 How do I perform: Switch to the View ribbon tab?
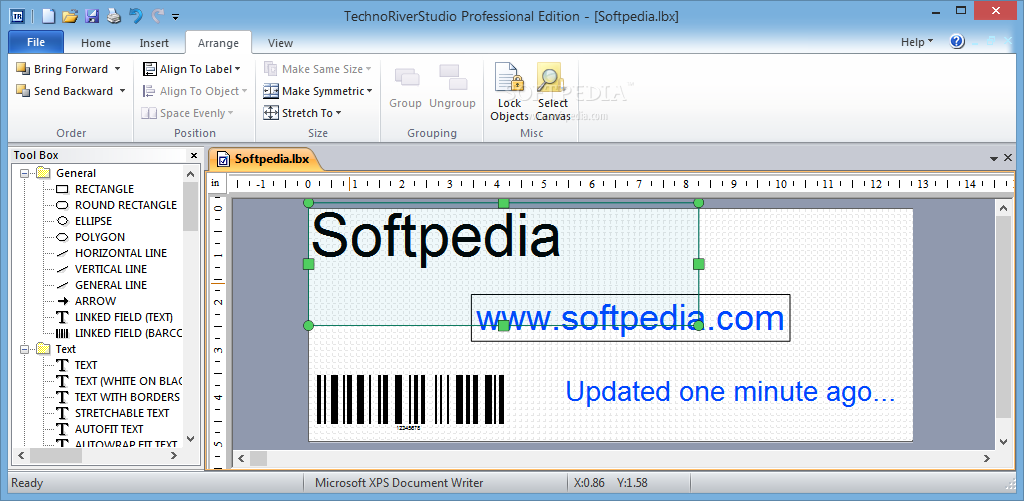click(280, 43)
